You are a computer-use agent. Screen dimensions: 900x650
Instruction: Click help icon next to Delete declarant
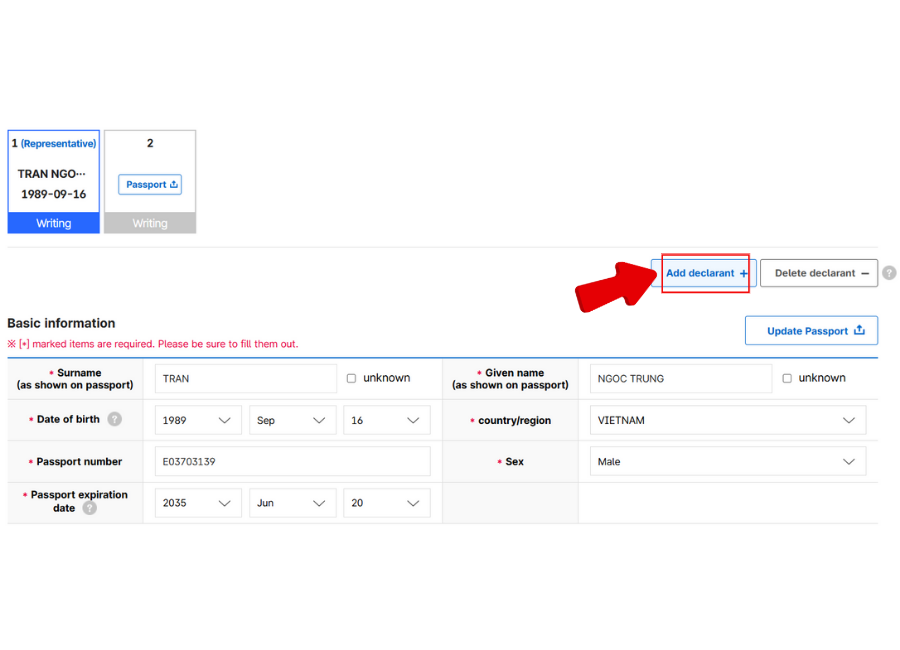point(889,273)
